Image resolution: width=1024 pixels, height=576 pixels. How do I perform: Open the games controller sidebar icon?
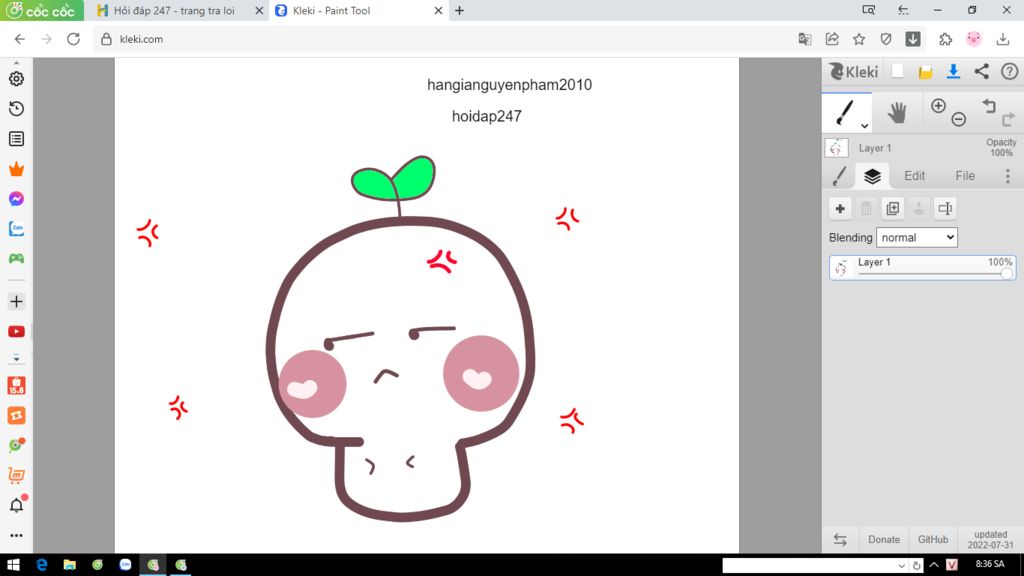coord(16,259)
